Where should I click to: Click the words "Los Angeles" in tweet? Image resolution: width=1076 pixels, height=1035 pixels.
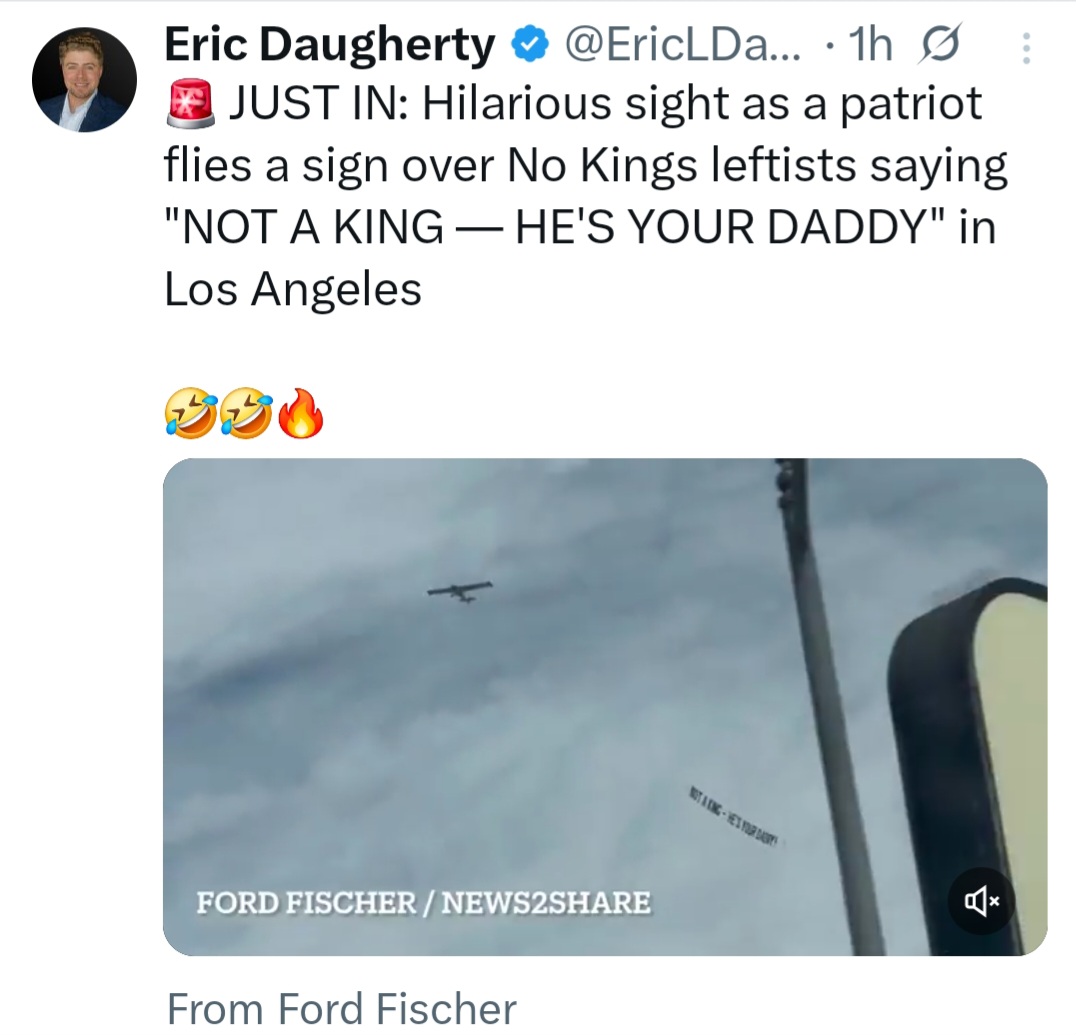pyautogui.click(x=292, y=290)
